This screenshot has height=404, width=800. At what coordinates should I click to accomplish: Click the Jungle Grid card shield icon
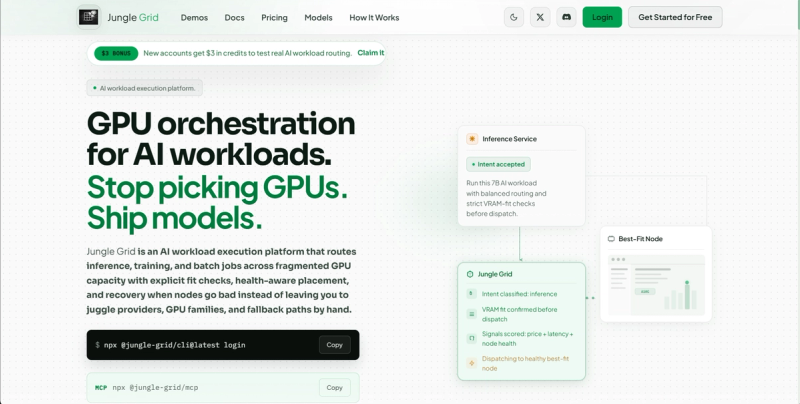[470, 274]
